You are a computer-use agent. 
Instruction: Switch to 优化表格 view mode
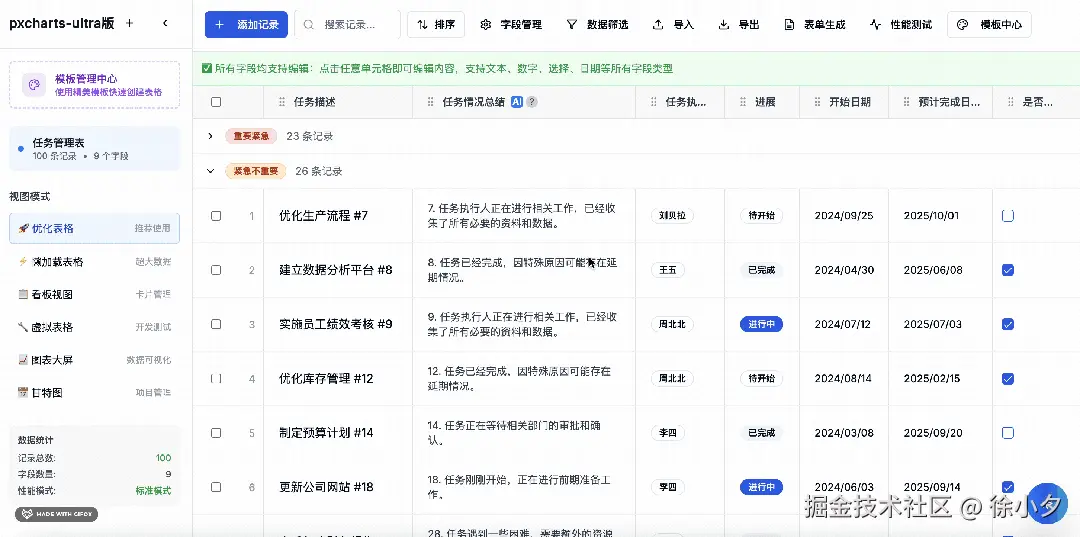tap(94, 228)
